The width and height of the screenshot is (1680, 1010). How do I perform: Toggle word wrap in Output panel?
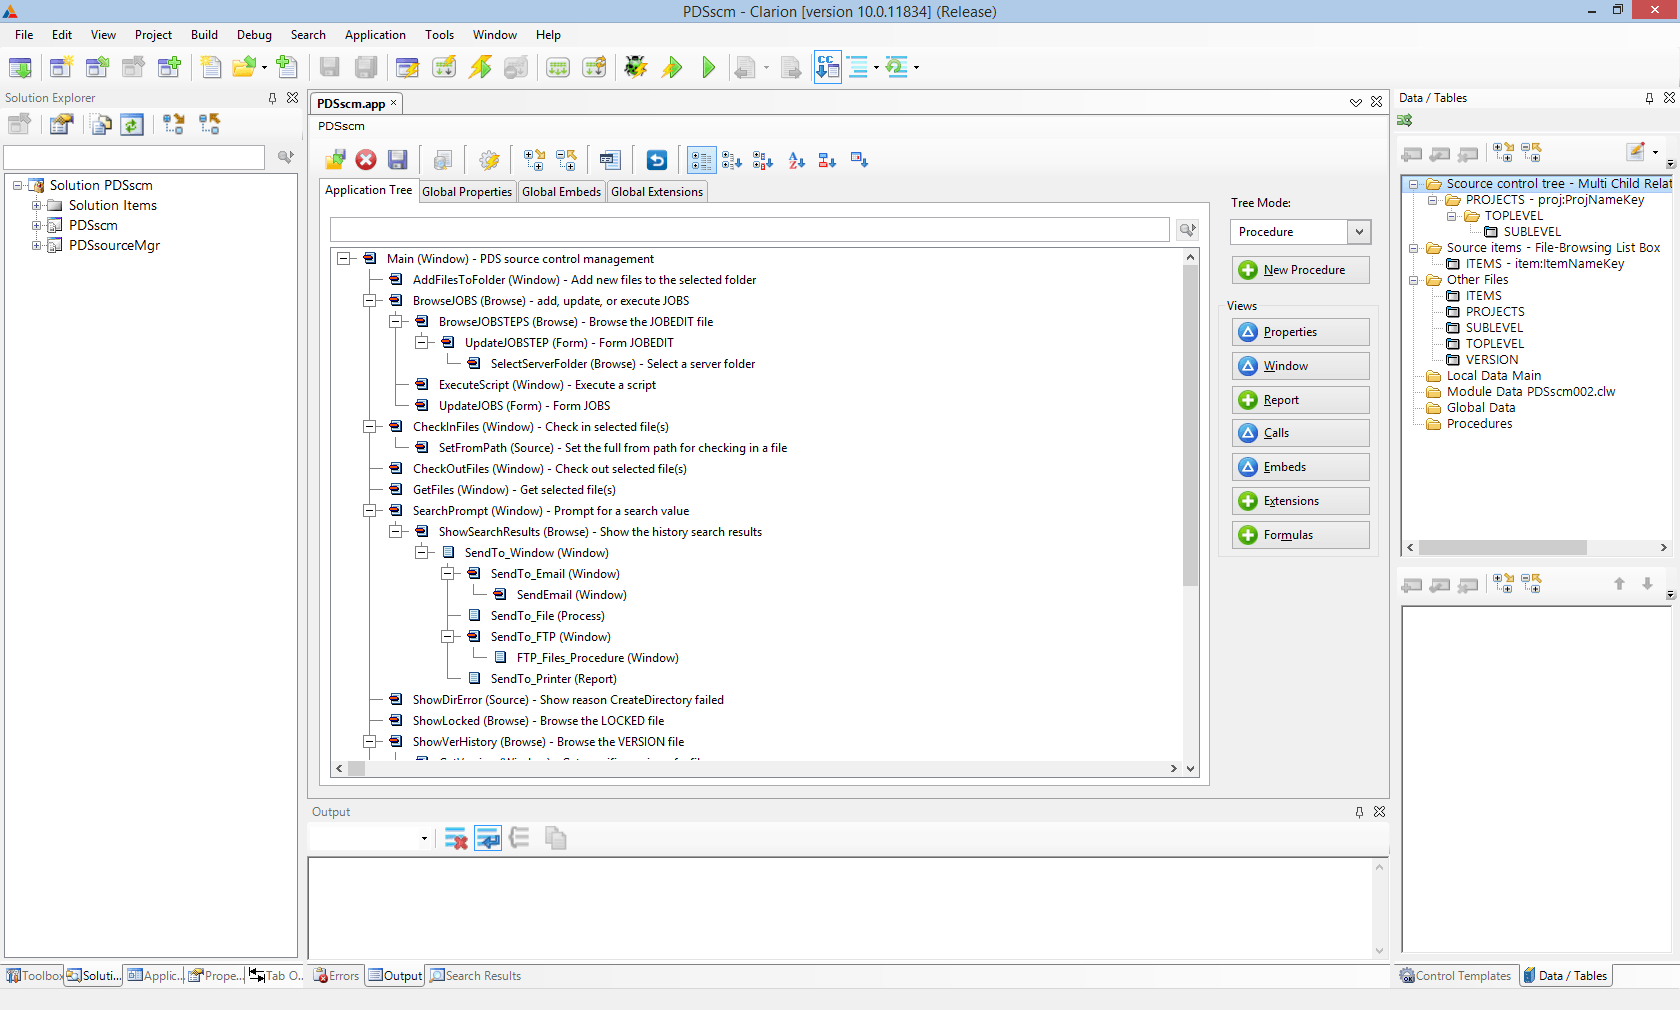click(x=488, y=839)
